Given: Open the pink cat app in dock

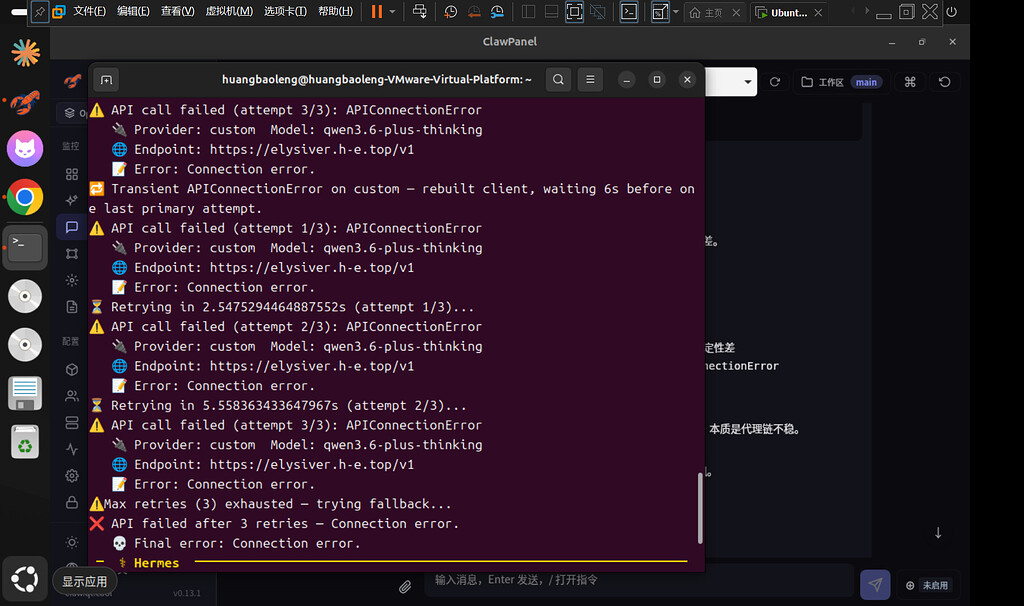Looking at the screenshot, I should pos(25,149).
